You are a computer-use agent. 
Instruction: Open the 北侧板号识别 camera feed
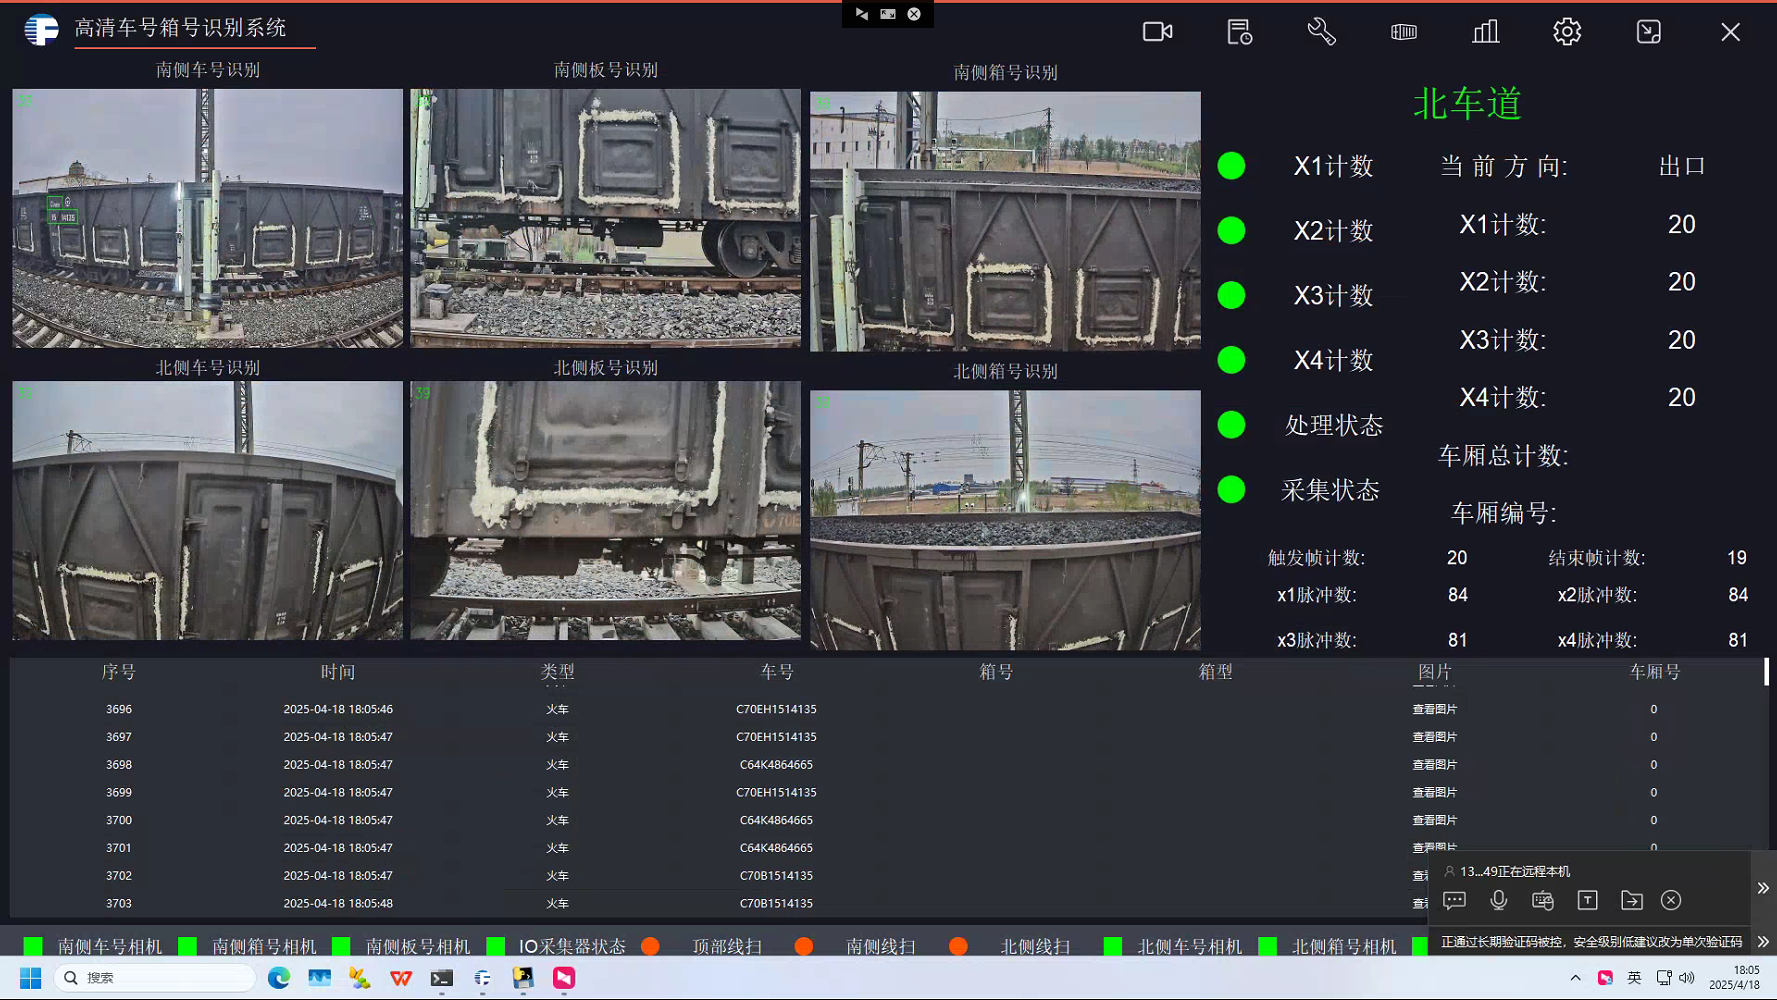605,510
